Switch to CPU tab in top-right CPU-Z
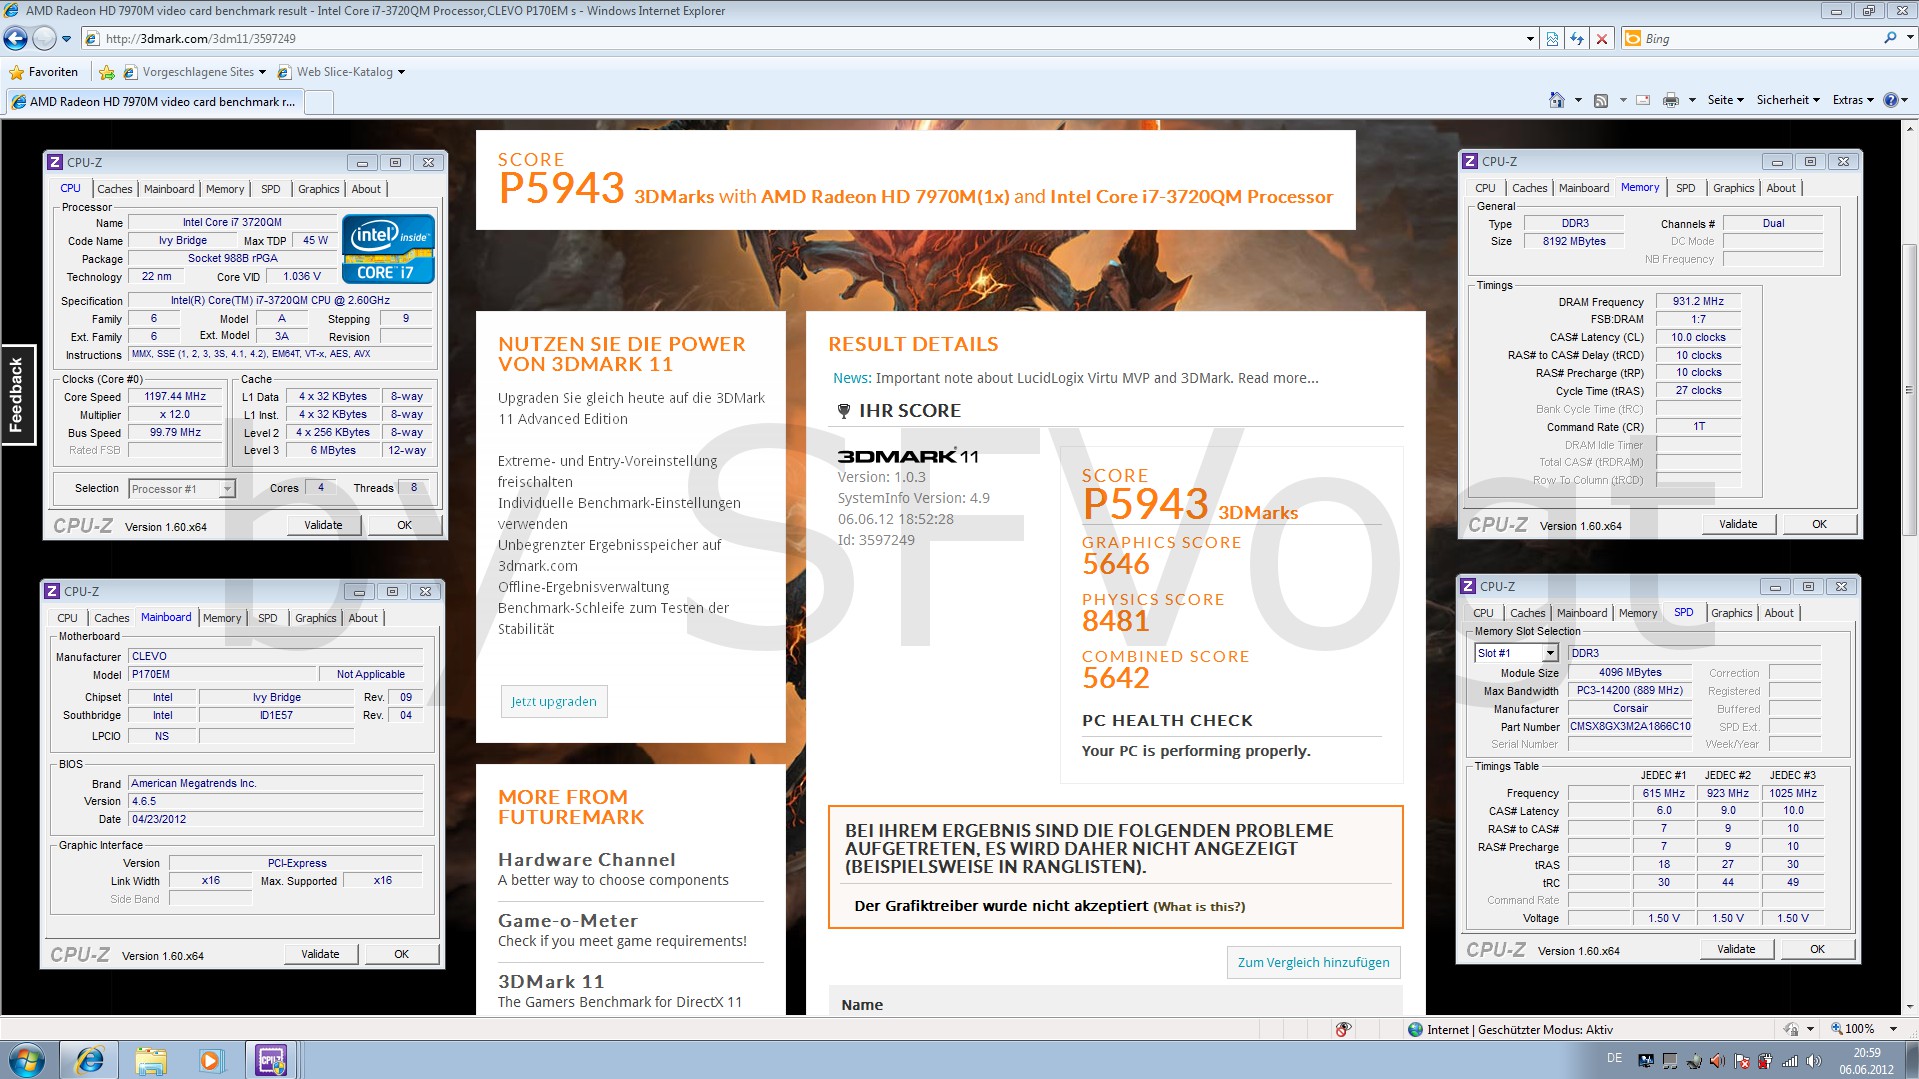The image size is (1919, 1079). click(x=1486, y=188)
